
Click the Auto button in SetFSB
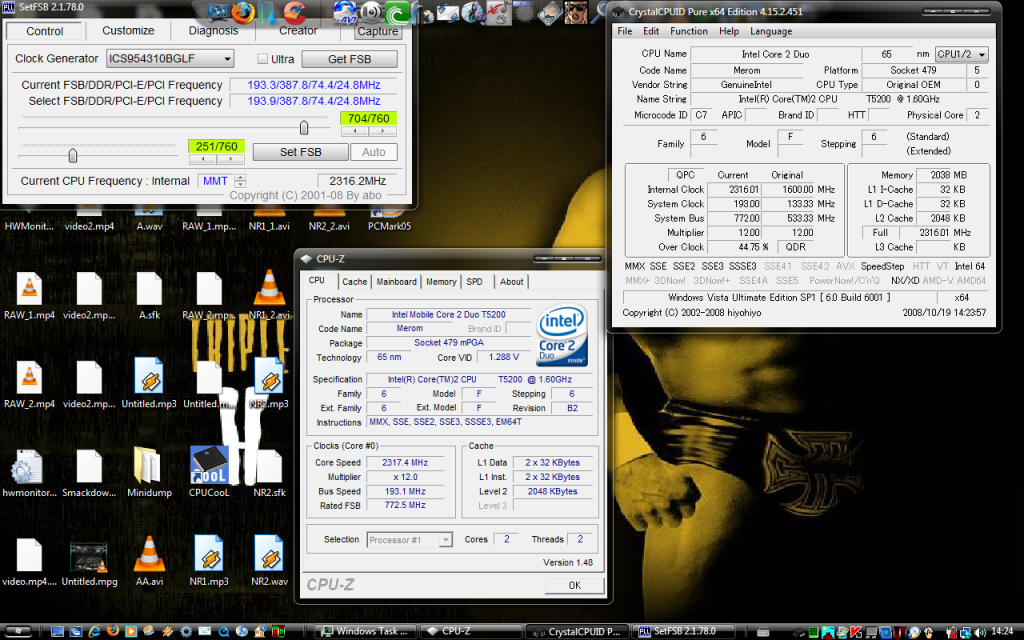click(x=374, y=152)
